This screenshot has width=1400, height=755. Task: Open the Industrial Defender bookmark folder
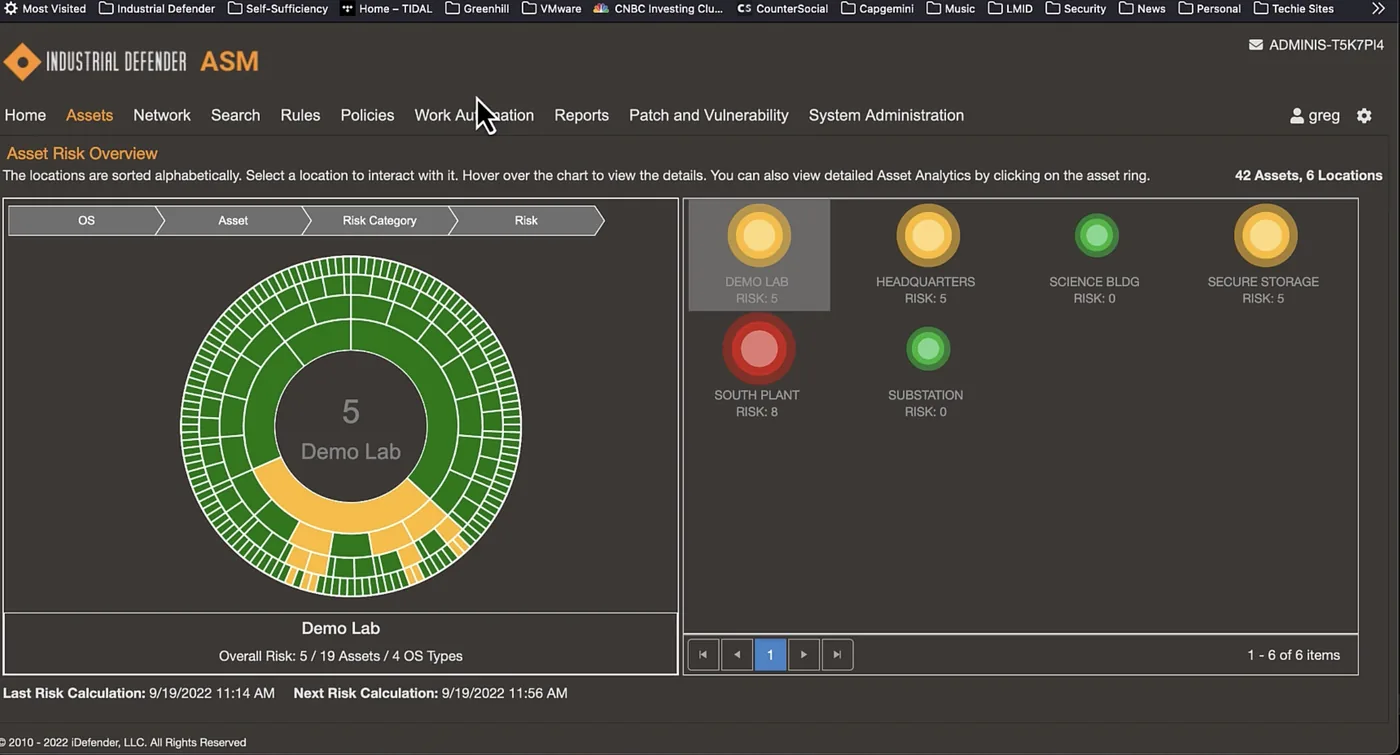tap(157, 8)
